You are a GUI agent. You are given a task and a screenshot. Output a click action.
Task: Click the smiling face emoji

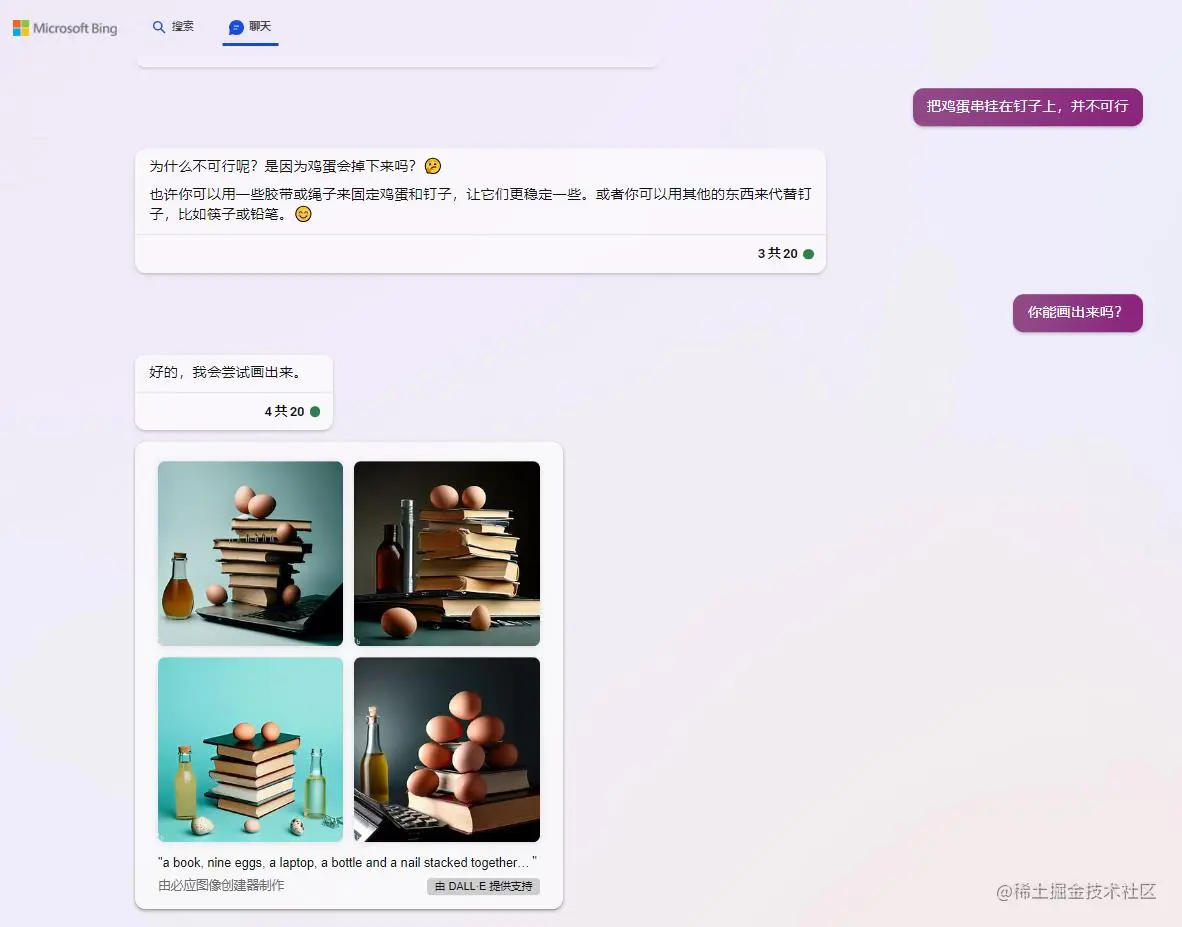click(x=303, y=214)
